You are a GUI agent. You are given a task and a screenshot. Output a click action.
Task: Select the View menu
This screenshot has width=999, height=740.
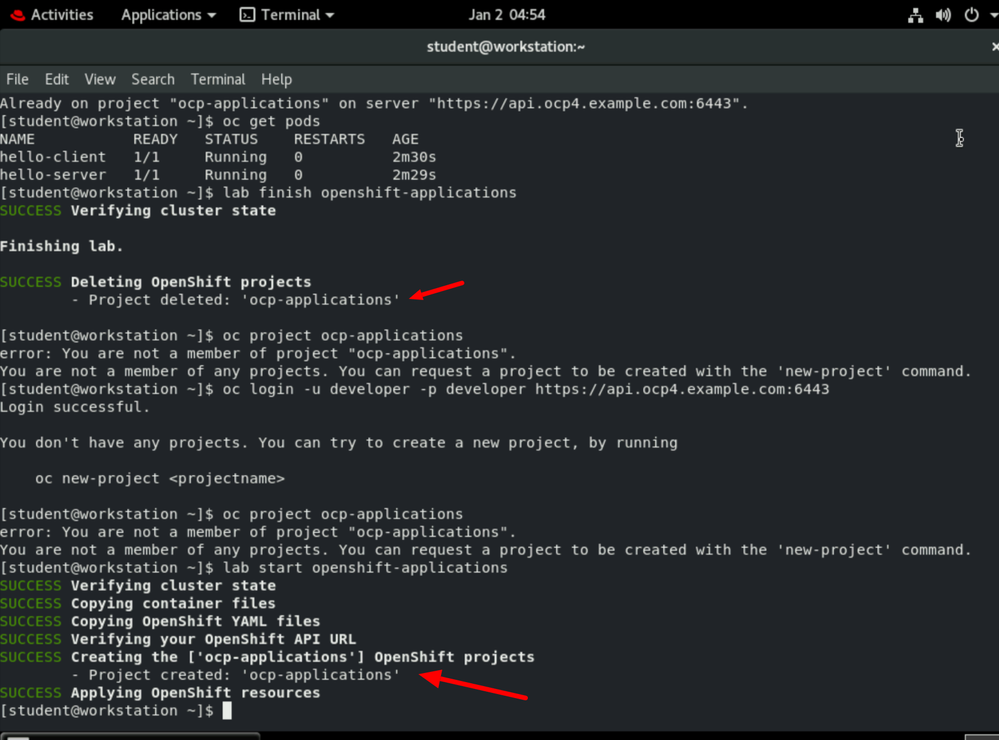pyautogui.click(x=100, y=79)
